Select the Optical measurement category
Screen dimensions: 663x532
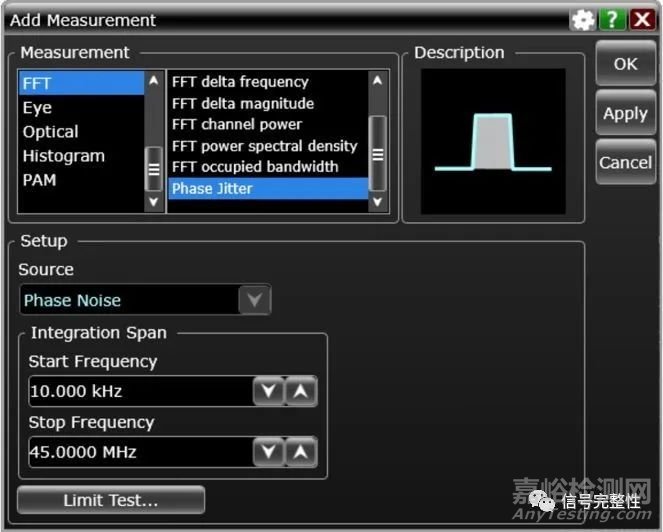[x=50, y=132]
